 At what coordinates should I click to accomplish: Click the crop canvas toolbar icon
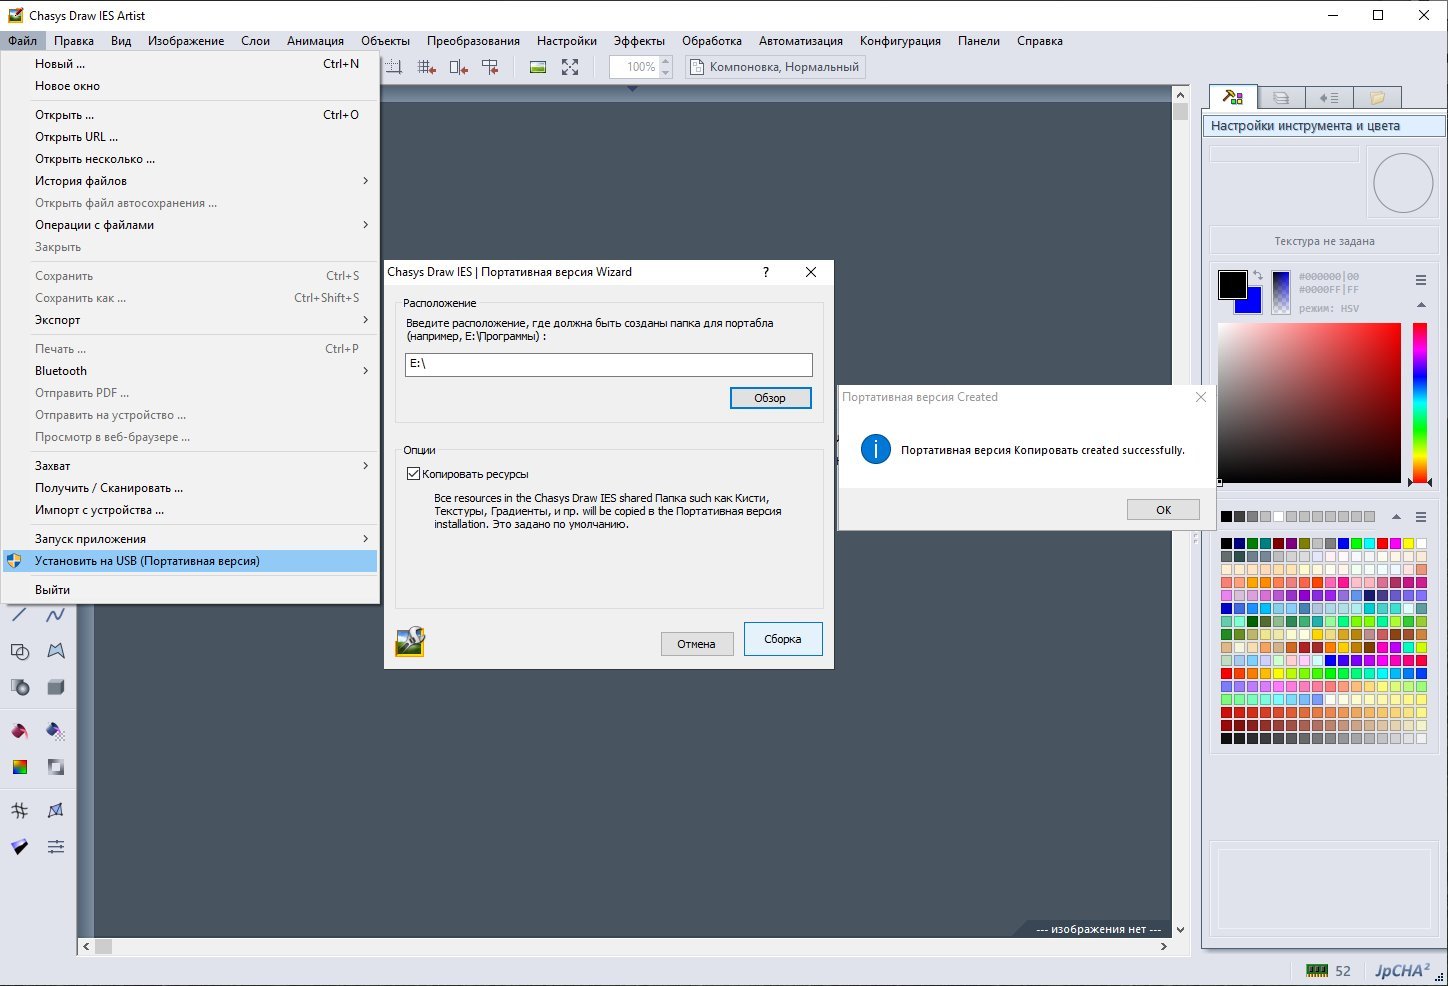coord(394,67)
